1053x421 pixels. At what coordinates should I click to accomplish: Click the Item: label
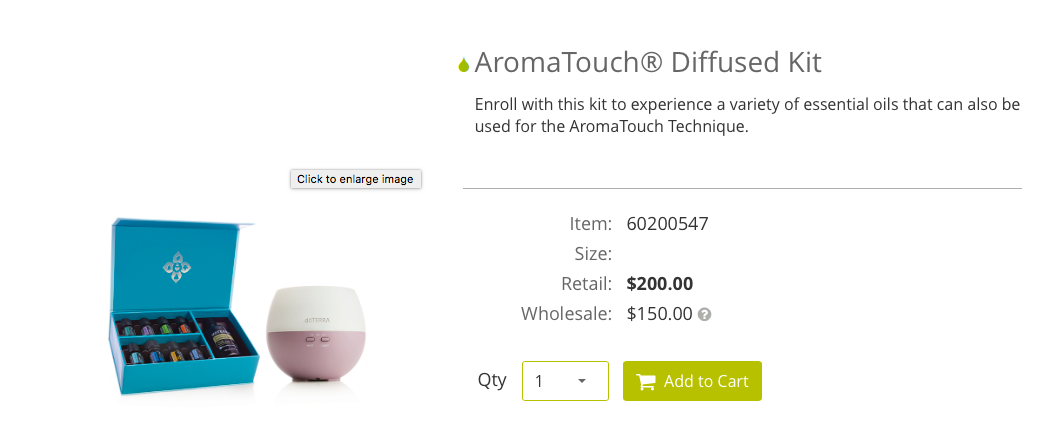590,224
